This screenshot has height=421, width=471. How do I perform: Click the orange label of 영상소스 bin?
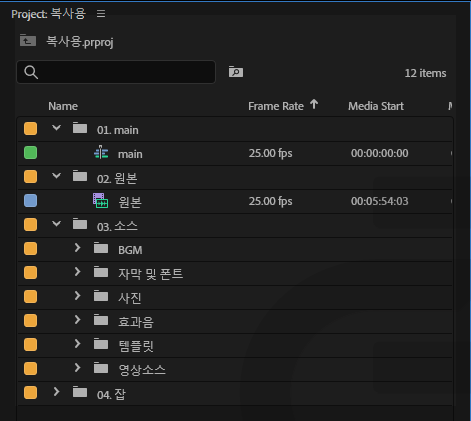pos(30,369)
